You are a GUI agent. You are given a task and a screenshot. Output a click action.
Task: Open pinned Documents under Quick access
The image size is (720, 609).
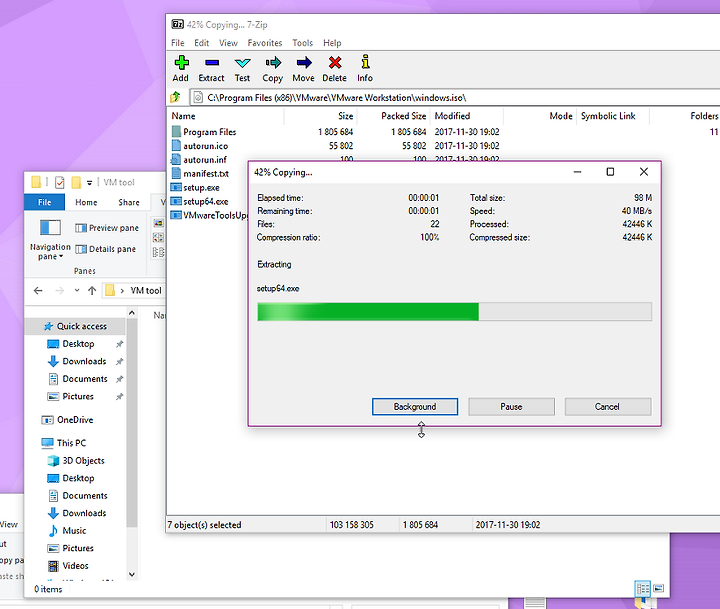(85, 379)
